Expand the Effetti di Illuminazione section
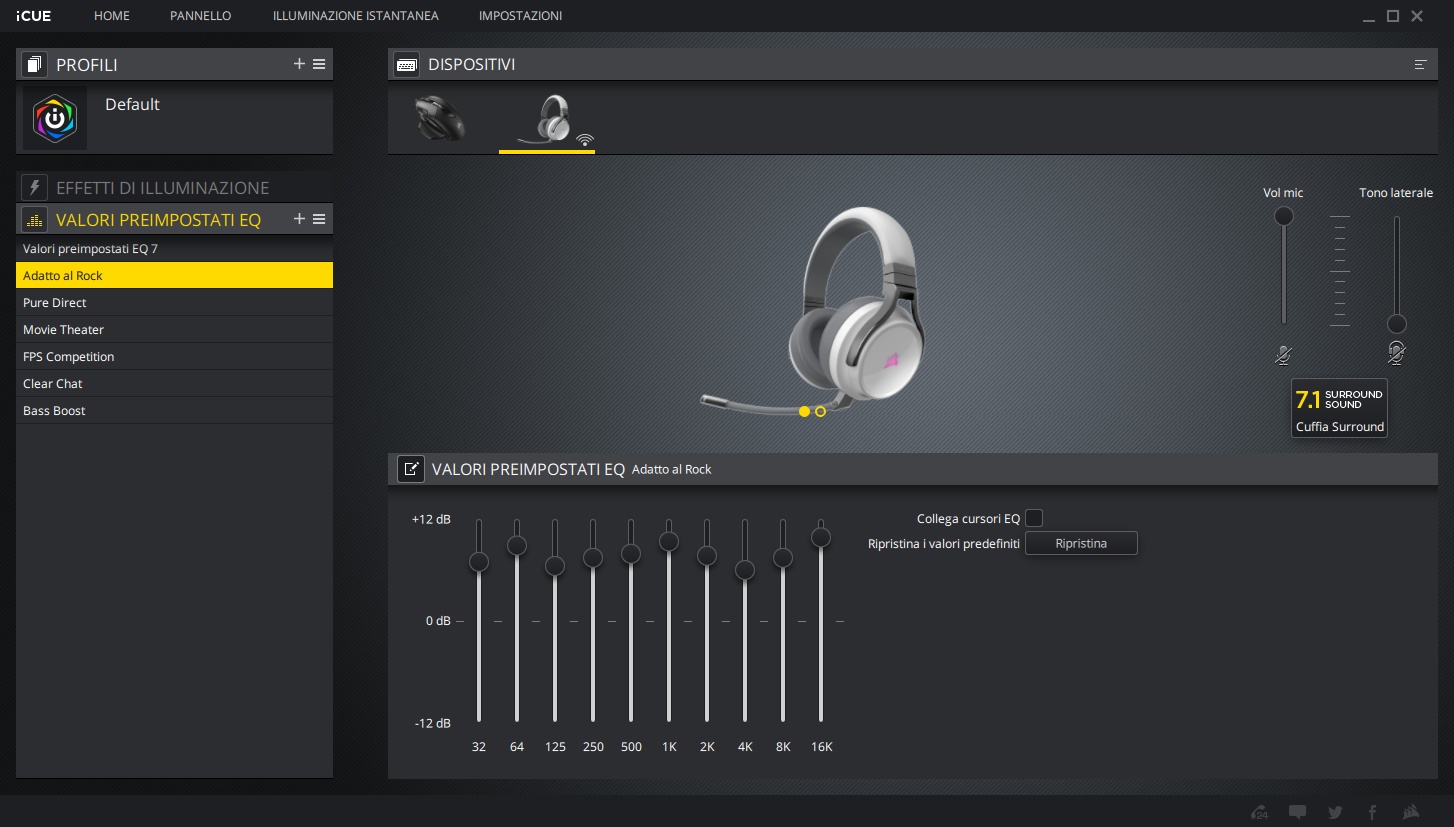 [163, 188]
